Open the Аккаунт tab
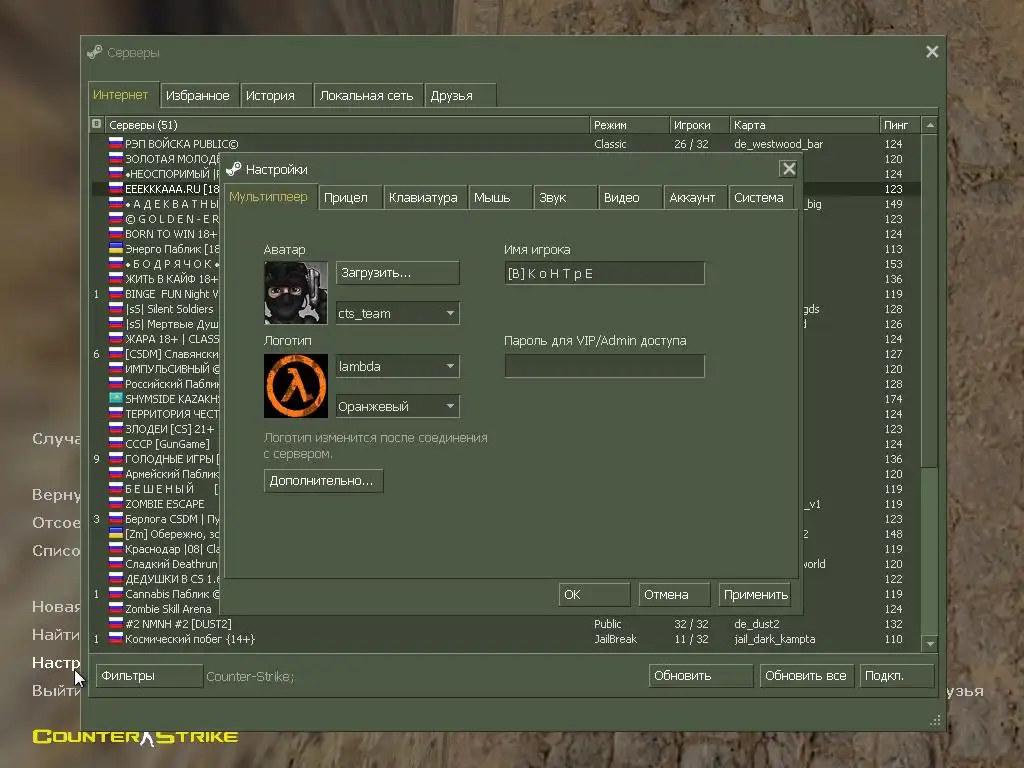The width and height of the screenshot is (1024, 768). point(695,197)
